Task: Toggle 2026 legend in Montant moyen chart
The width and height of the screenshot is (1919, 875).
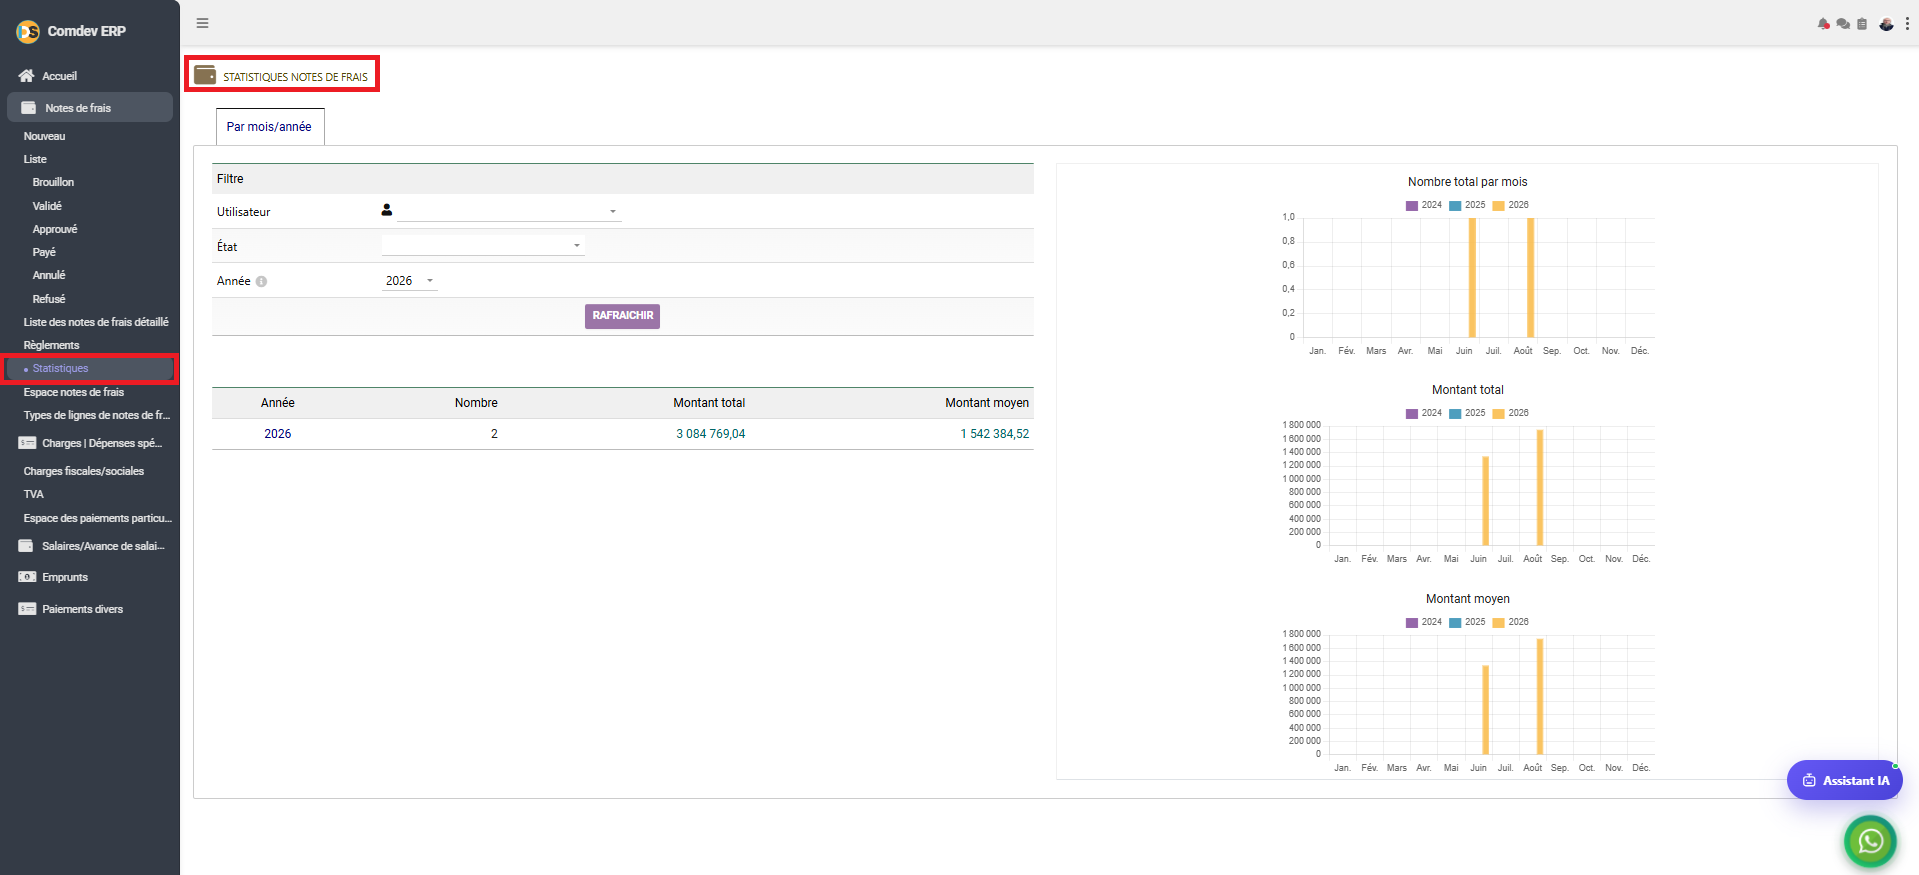Action: coord(1510,622)
